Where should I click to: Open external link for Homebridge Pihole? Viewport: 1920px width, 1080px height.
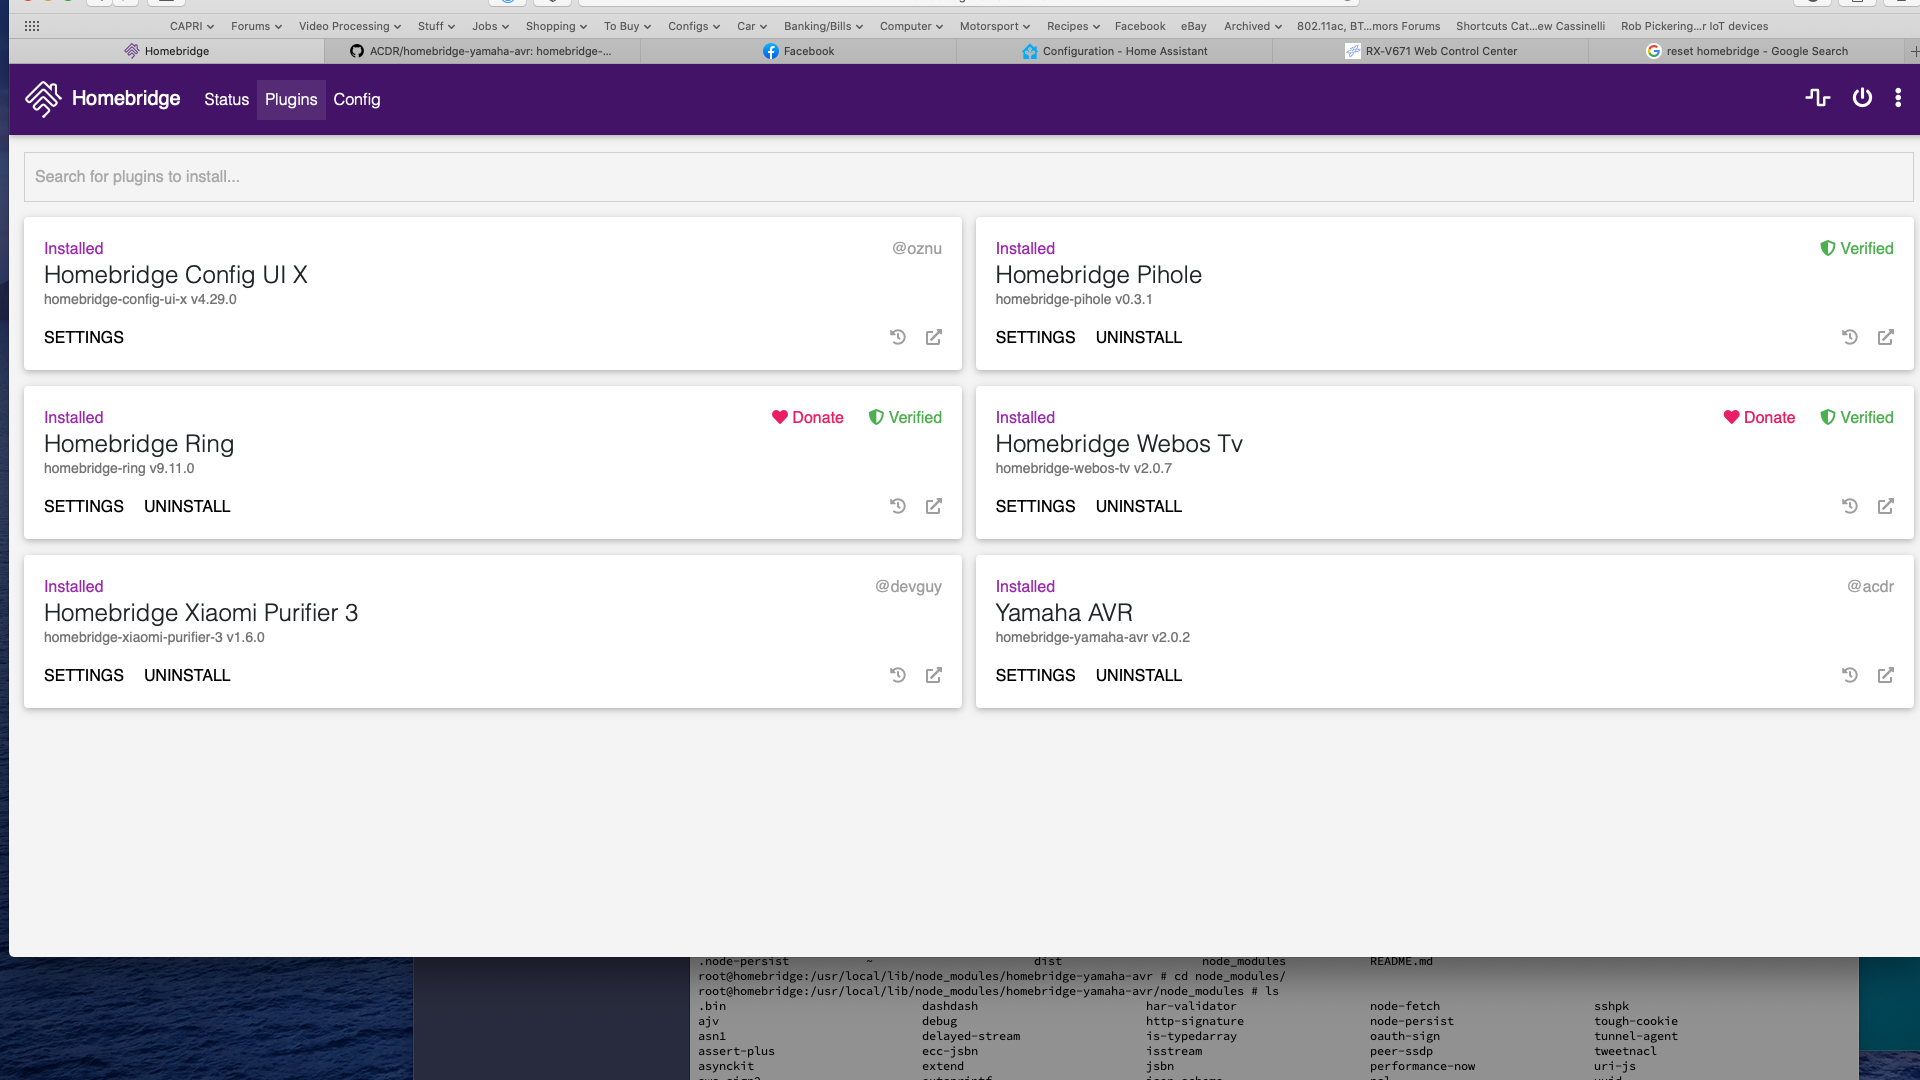1886,337
